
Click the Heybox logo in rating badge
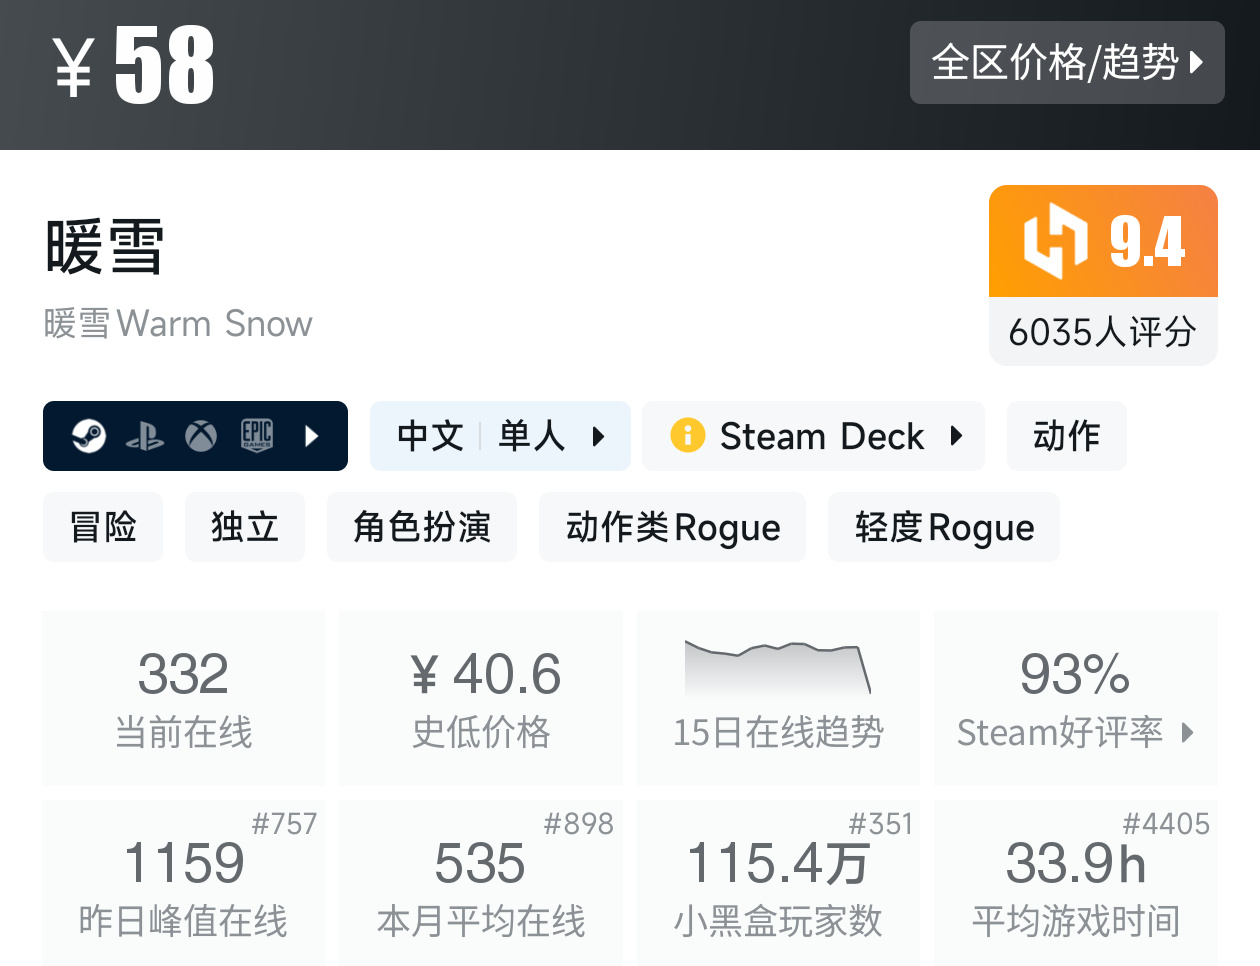1055,241
